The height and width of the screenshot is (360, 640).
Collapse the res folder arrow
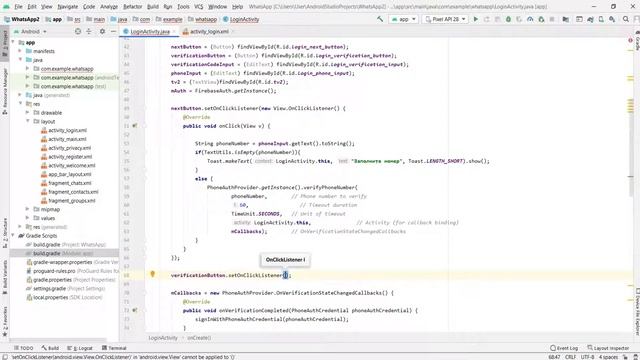(x=20, y=104)
